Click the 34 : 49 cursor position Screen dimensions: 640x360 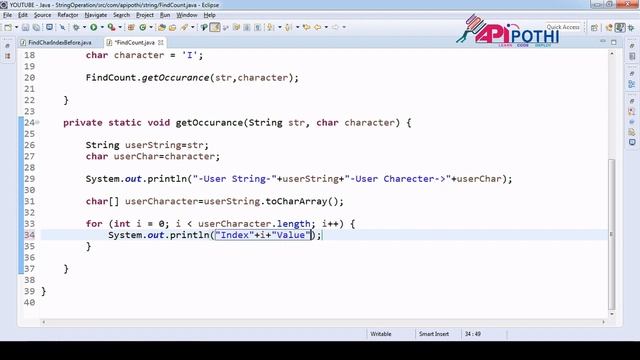472,334
